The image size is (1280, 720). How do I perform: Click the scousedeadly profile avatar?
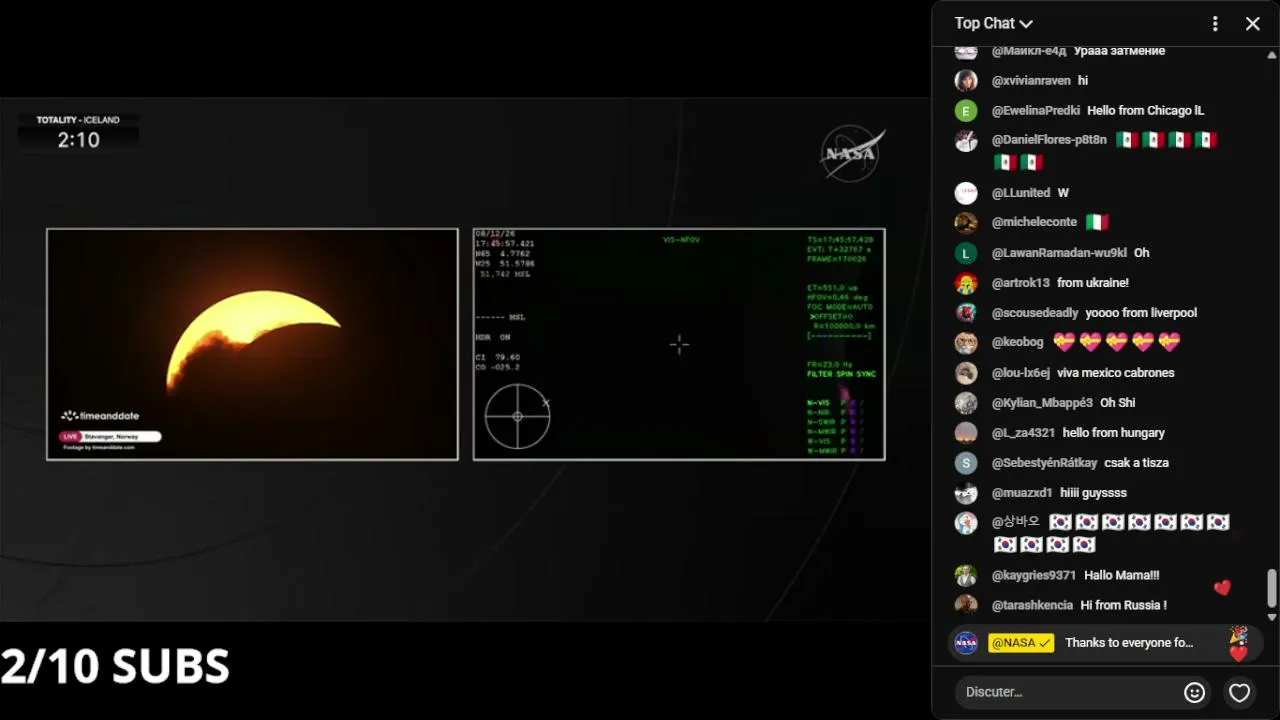(x=966, y=313)
